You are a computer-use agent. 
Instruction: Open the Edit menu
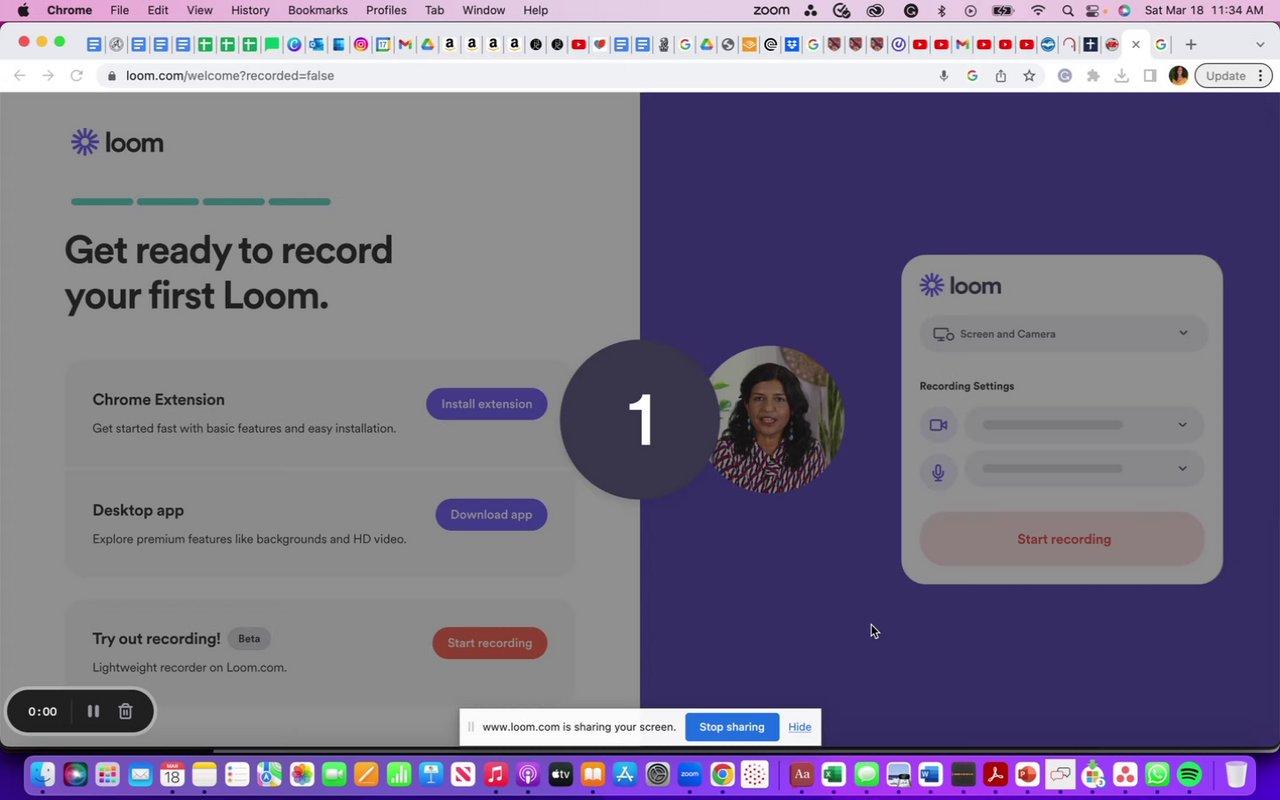tap(158, 10)
